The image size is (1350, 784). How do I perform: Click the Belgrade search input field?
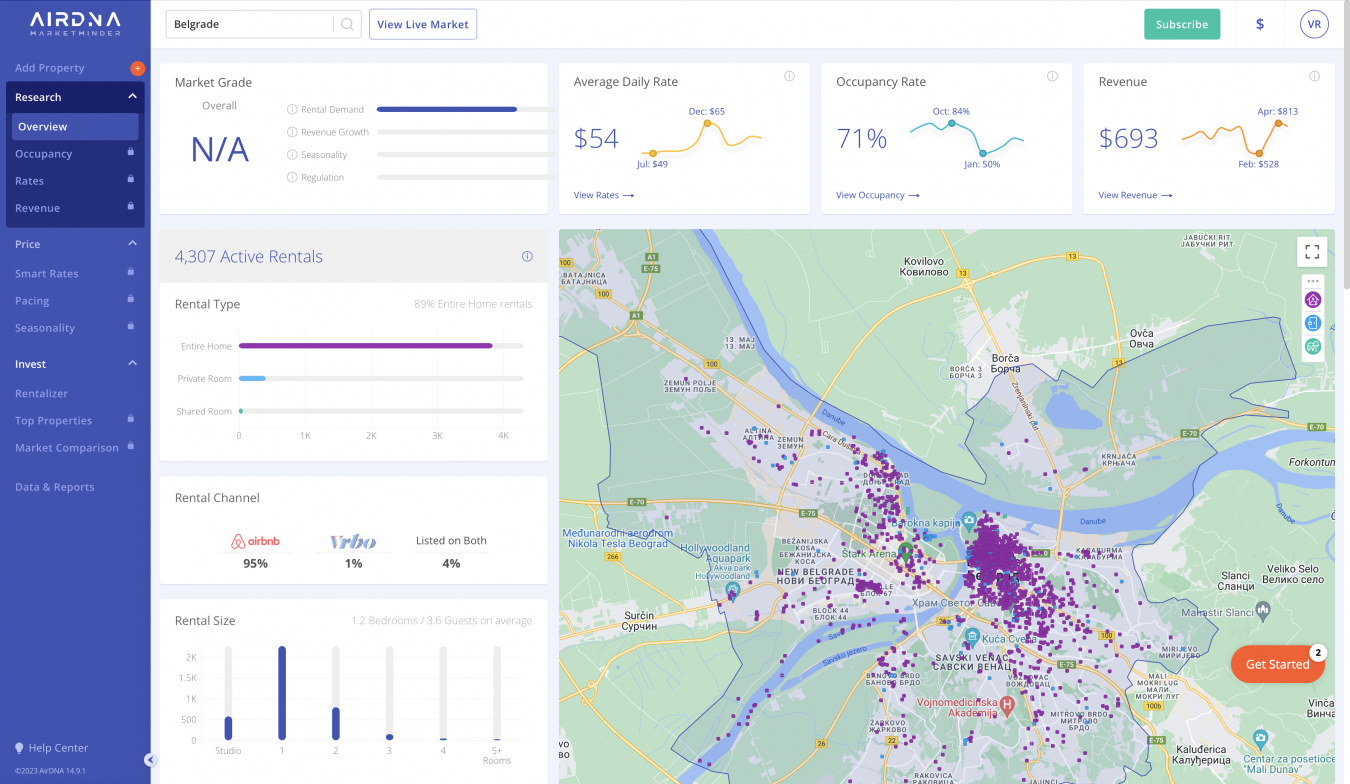(x=250, y=24)
